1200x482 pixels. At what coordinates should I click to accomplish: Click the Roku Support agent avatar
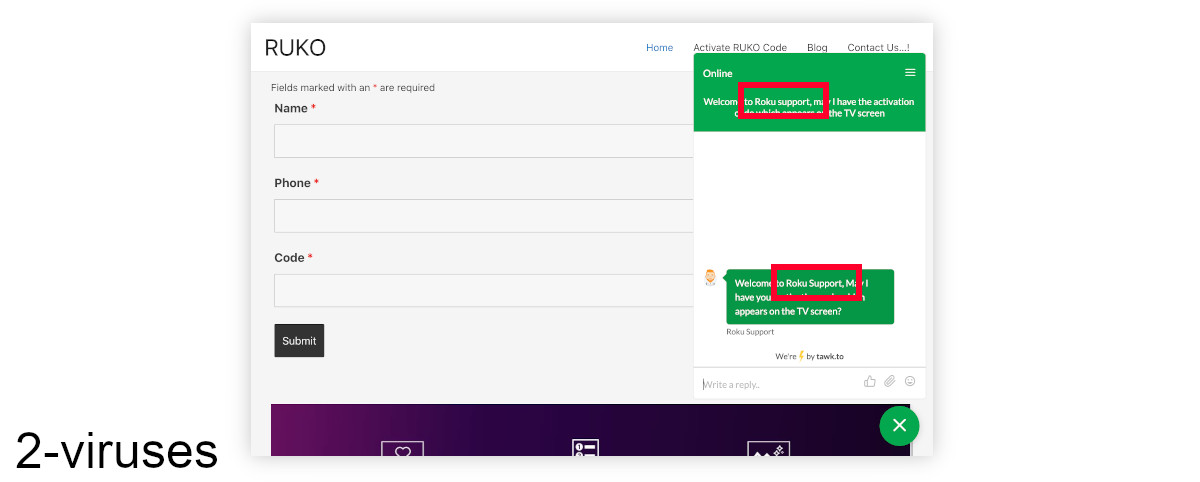[710, 278]
